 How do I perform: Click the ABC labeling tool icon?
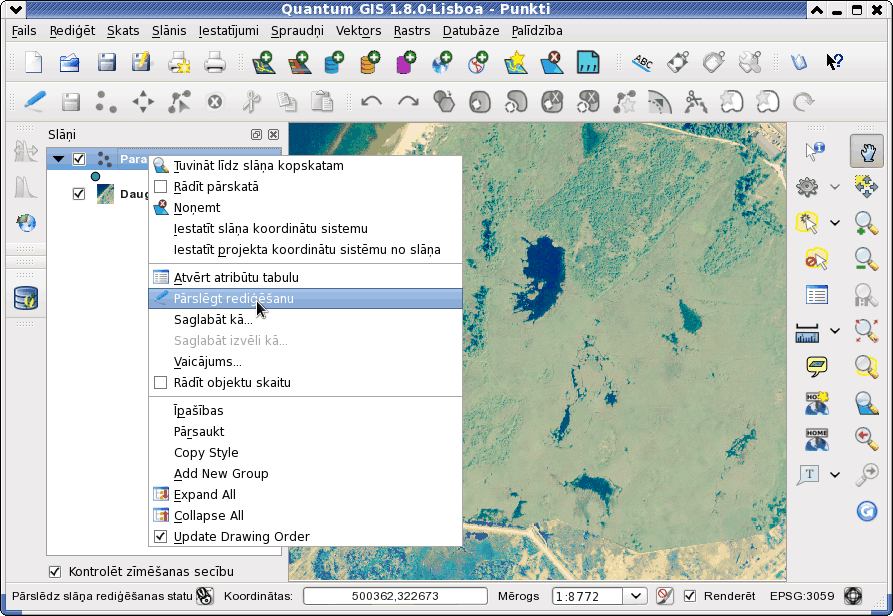tap(642, 62)
